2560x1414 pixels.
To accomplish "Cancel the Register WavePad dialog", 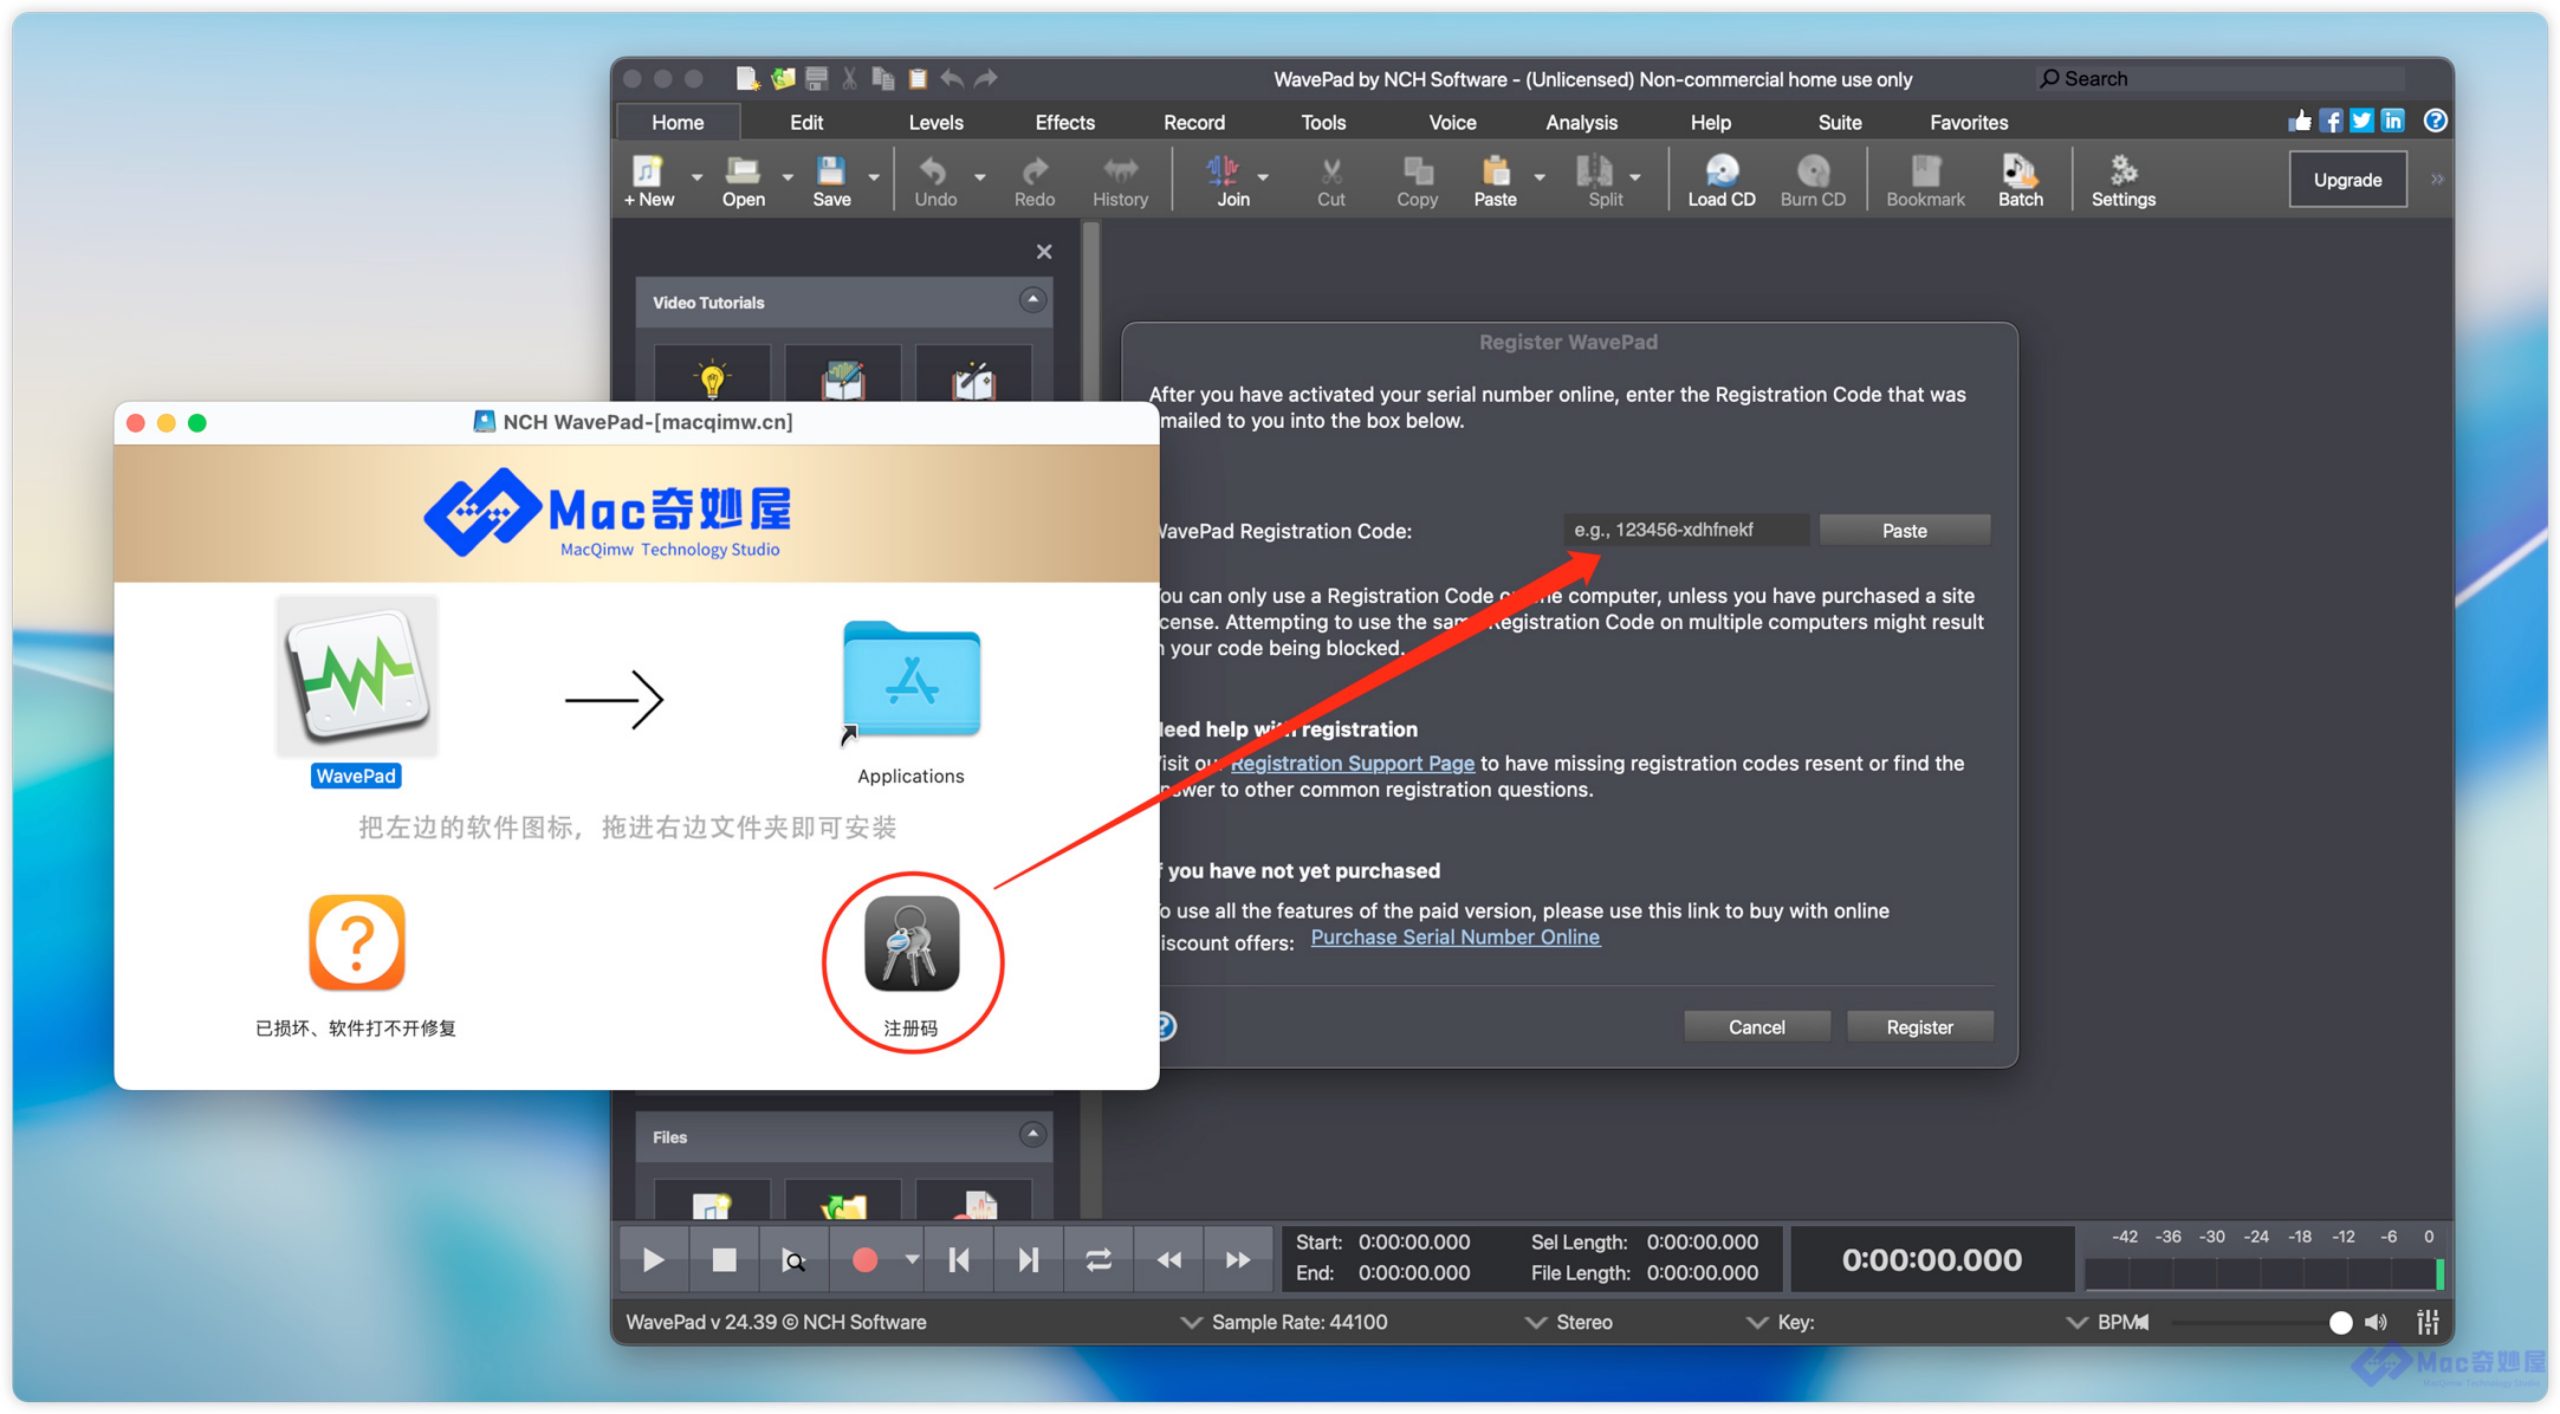I will [1756, 1027].
